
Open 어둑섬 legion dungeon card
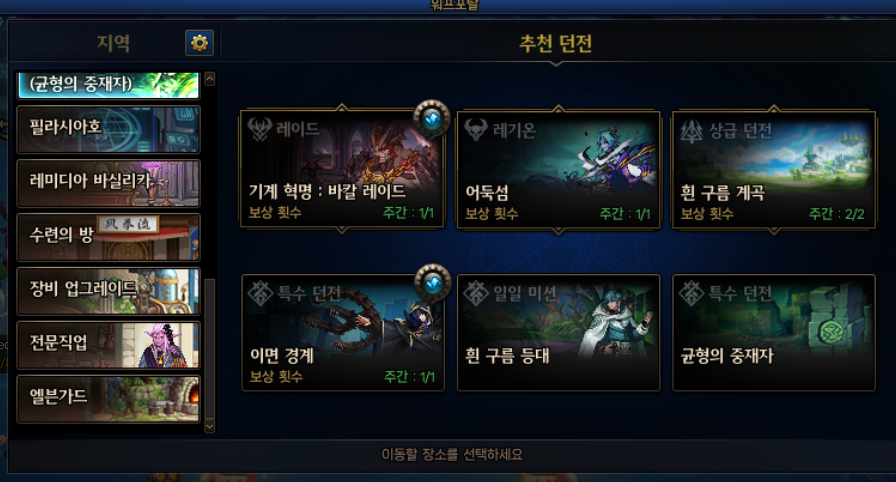click(559, 170)
